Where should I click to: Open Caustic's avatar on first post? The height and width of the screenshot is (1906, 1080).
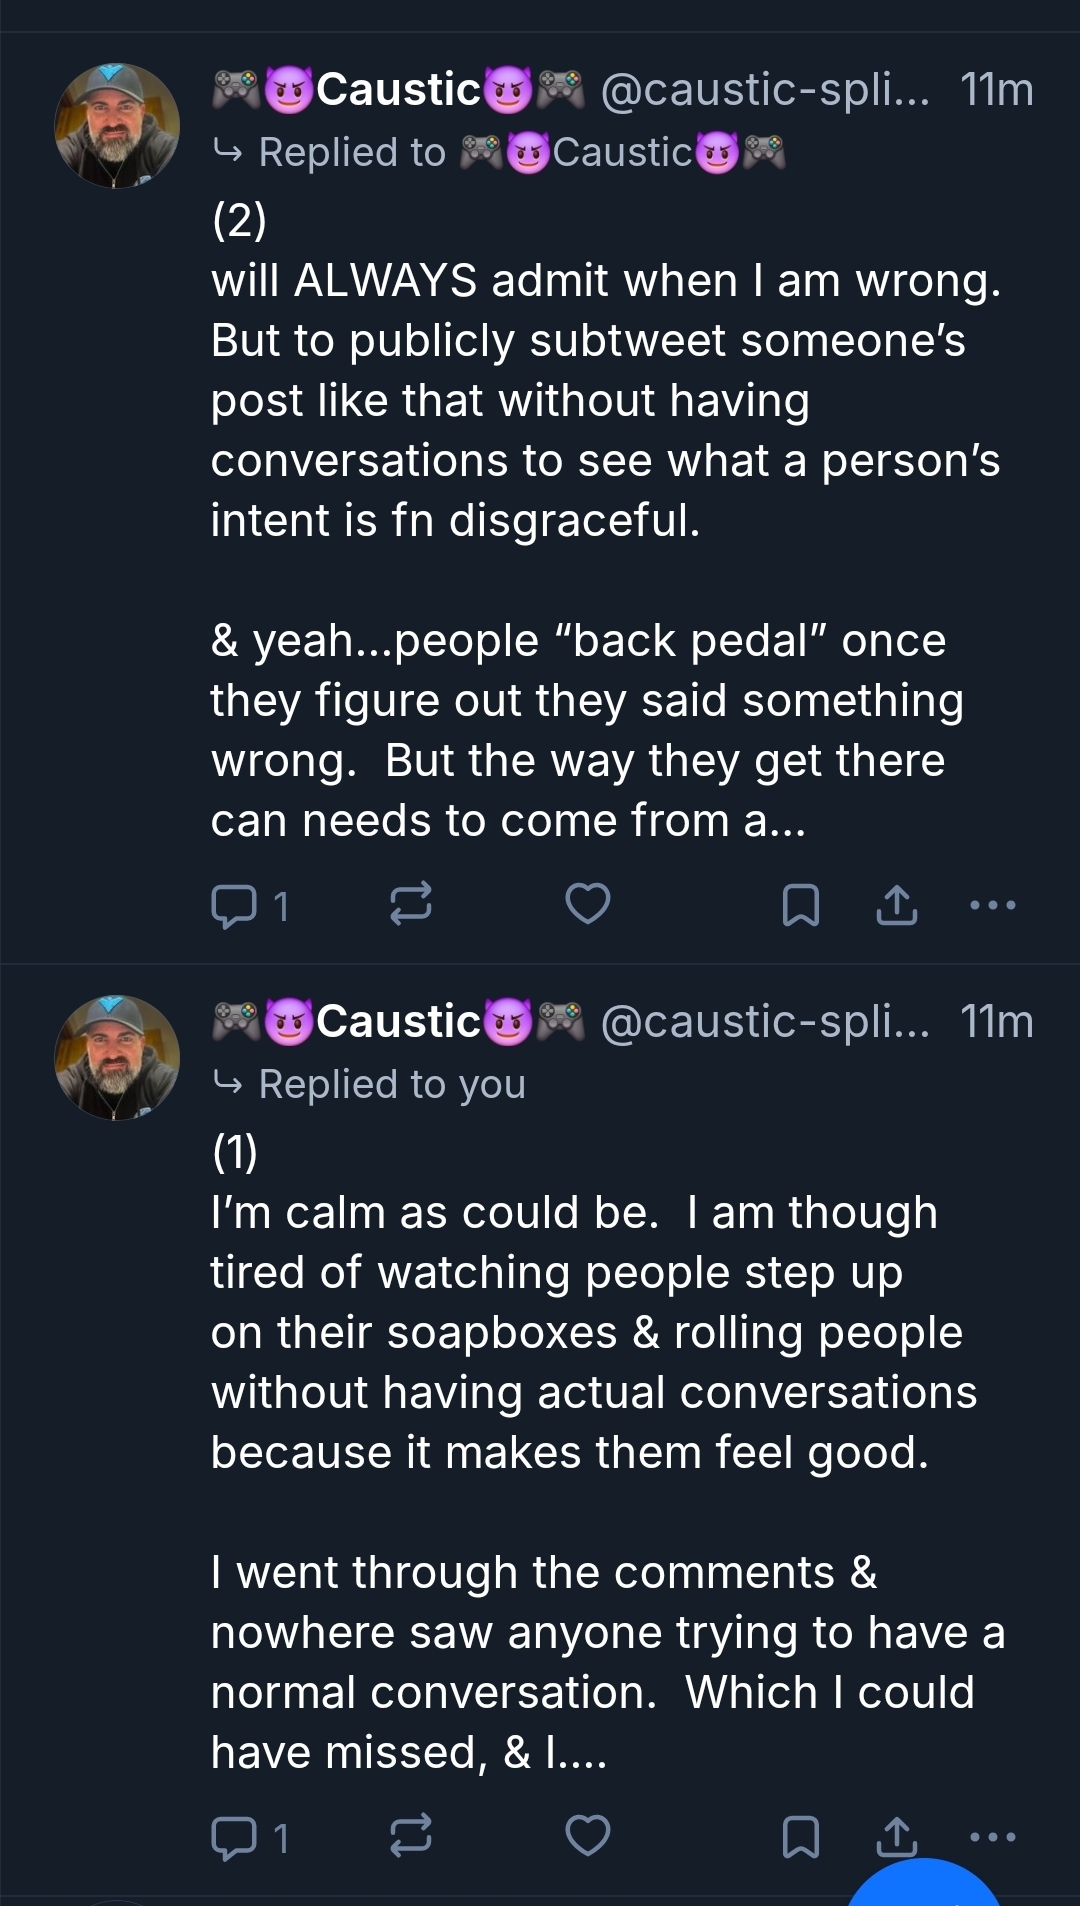[117, 126]
